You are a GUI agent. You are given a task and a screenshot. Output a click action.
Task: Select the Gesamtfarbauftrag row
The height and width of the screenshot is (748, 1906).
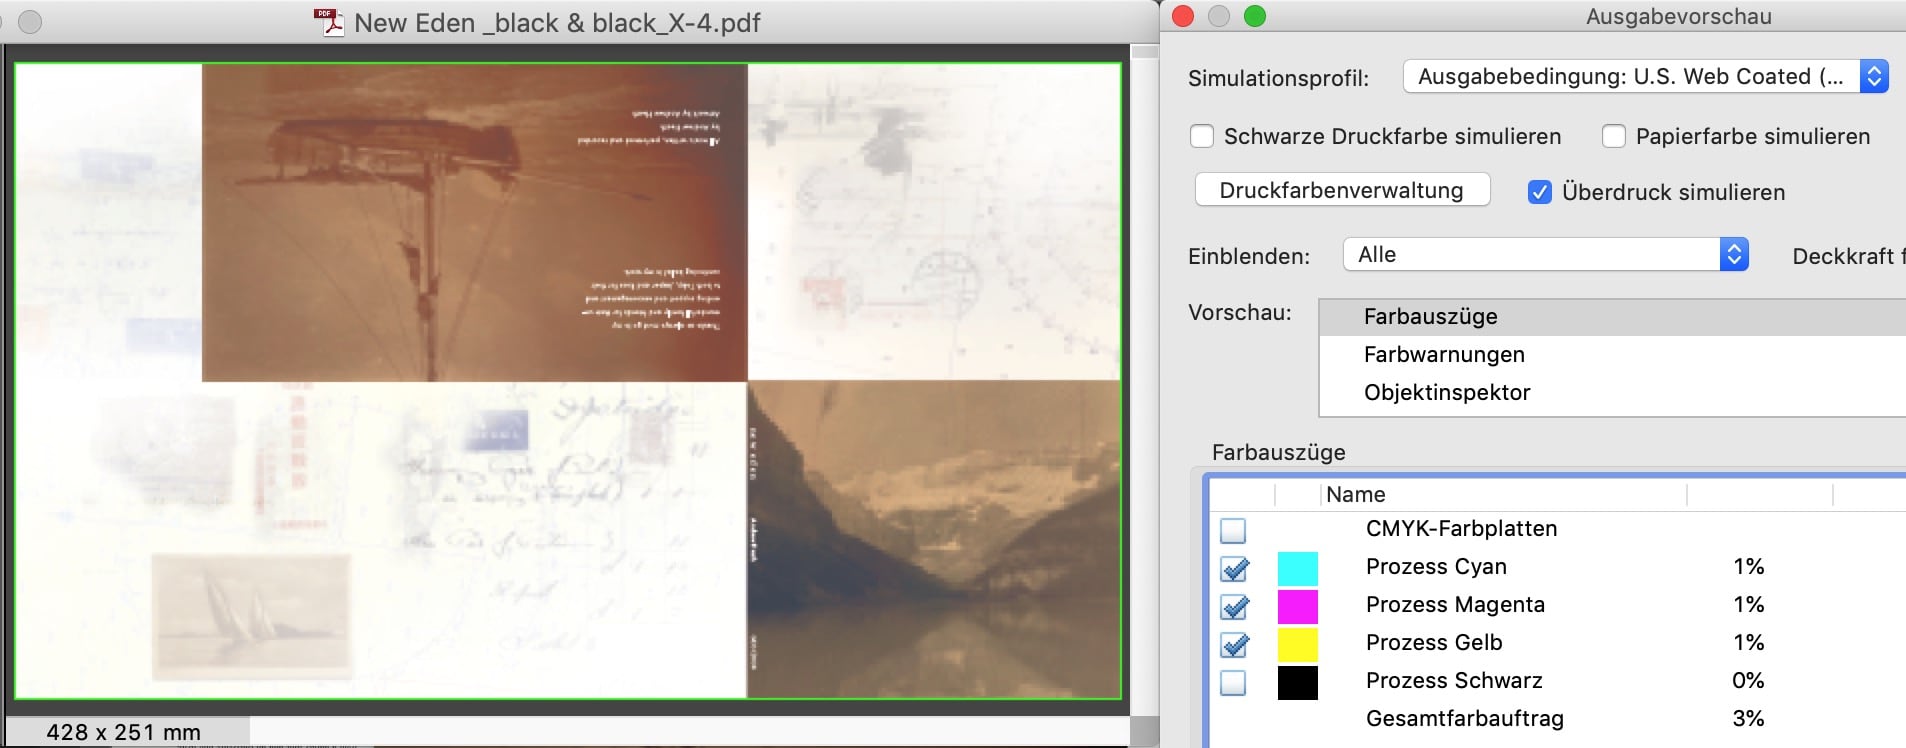coord(1558,719)
